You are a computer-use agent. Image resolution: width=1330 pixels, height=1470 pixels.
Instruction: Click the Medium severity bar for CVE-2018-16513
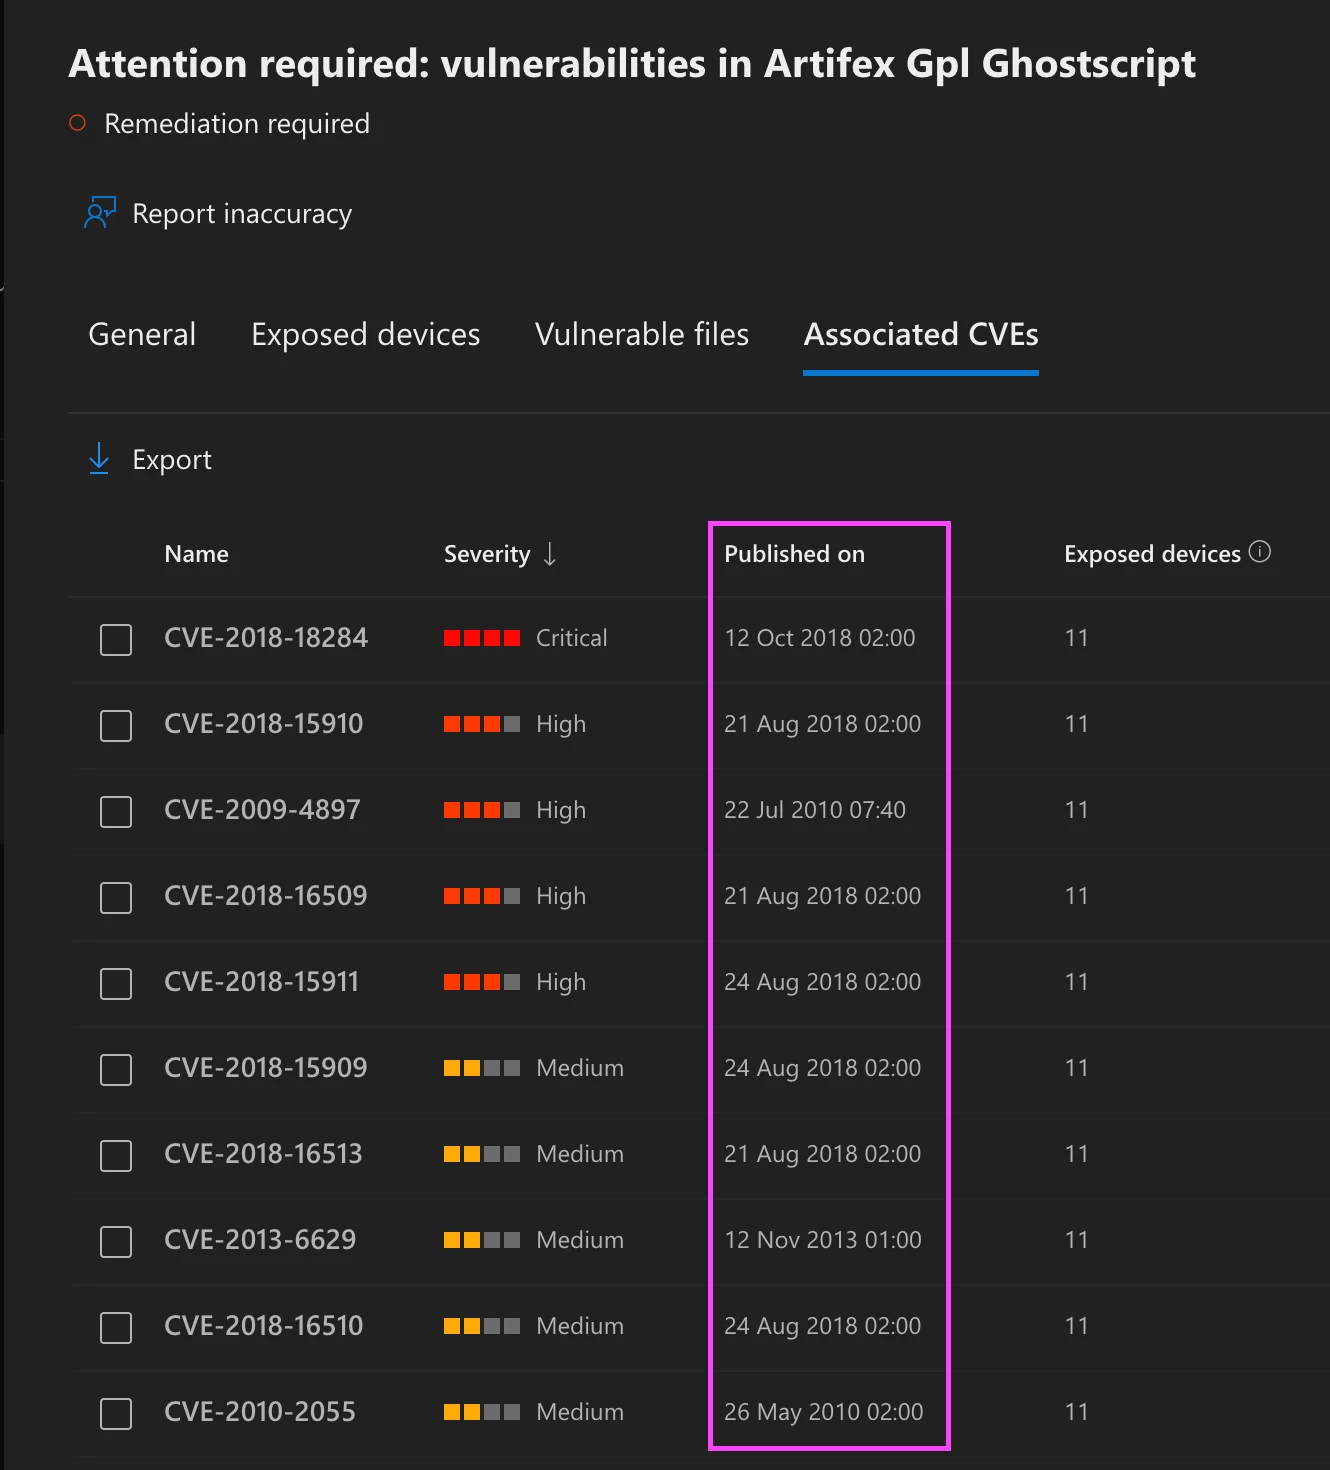tap(482, 1154)
